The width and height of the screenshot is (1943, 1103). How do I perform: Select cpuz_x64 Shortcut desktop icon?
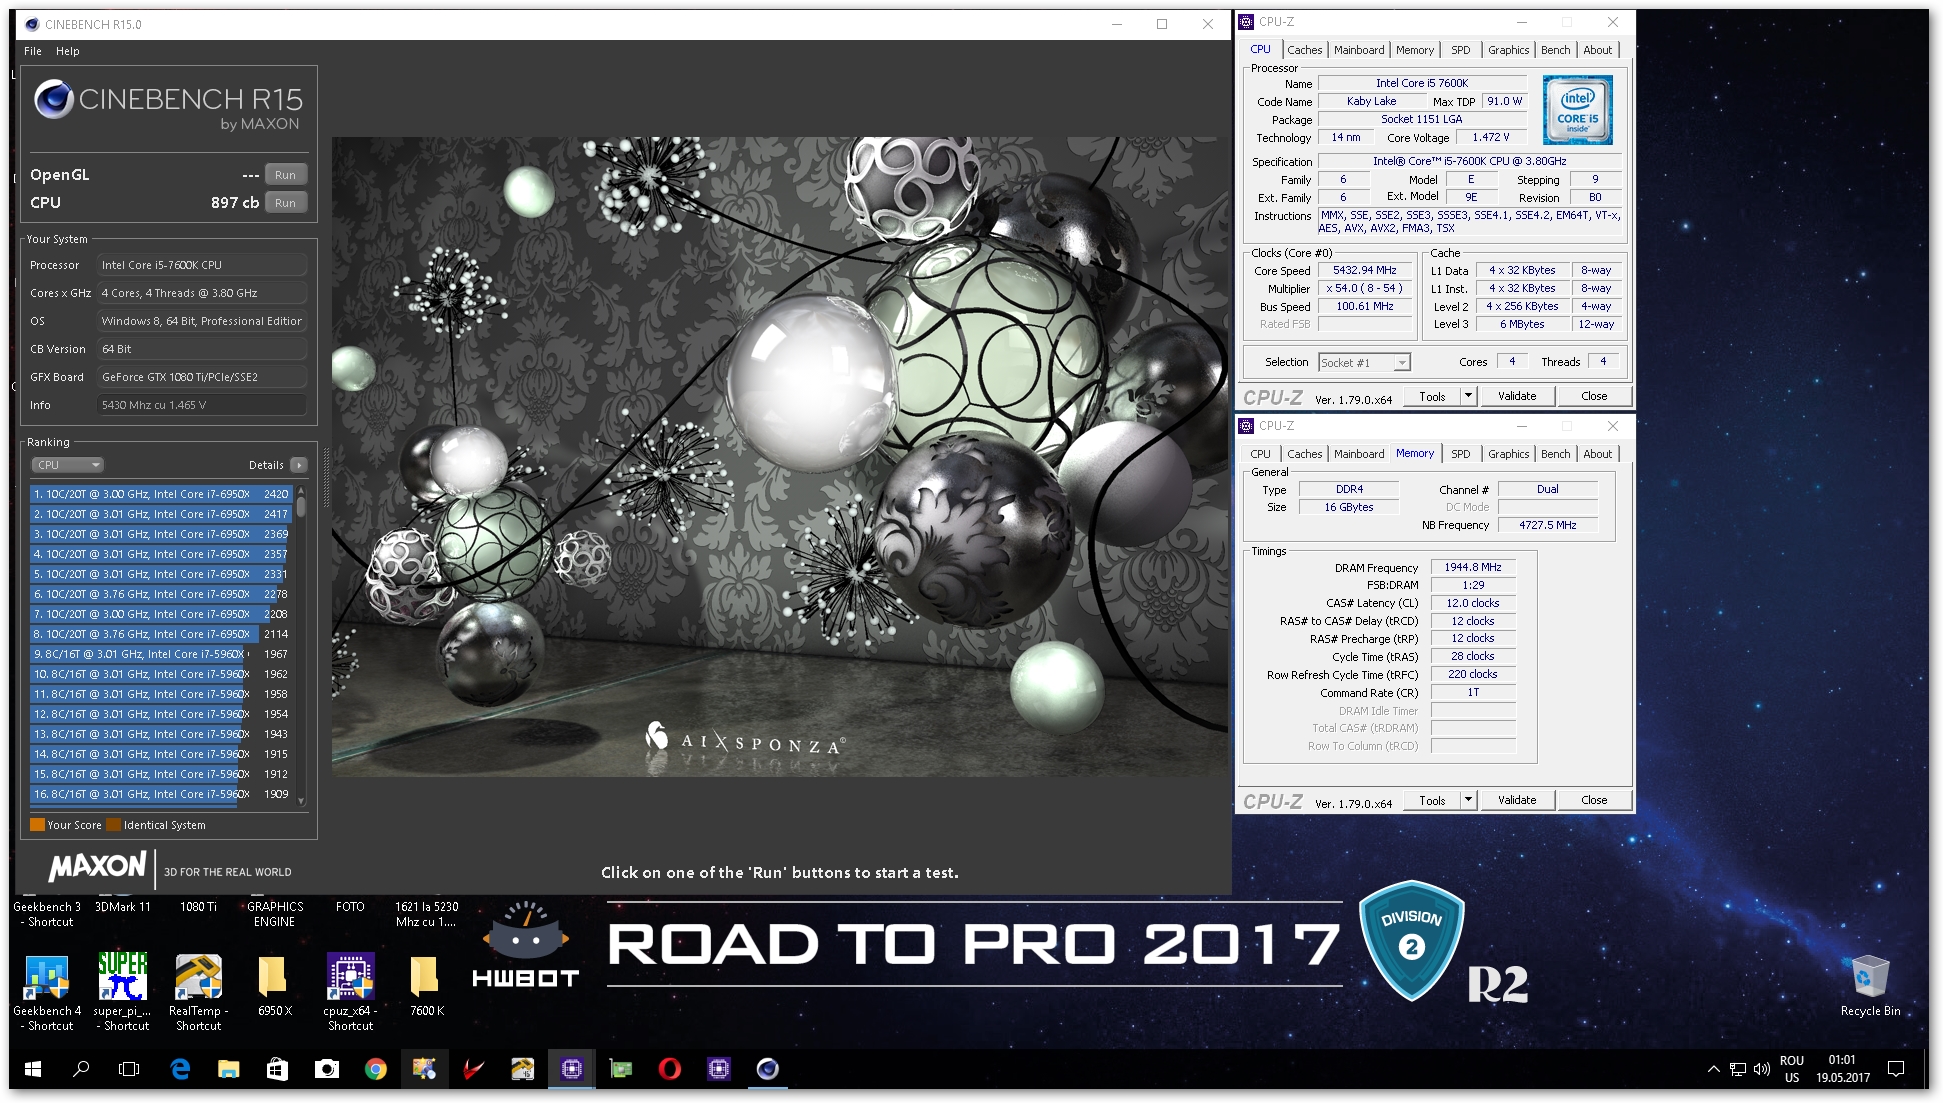pos(350,990)
